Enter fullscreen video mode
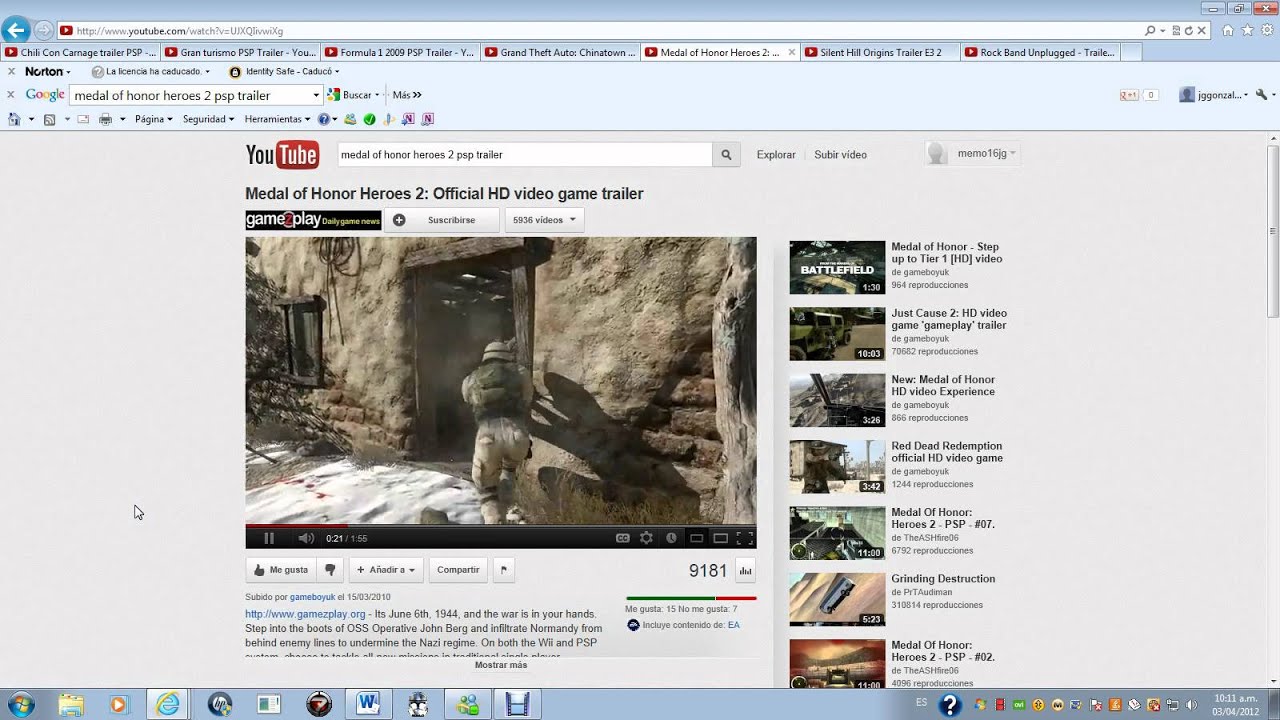The image size is (1280, 720). (x=745, y=538)
